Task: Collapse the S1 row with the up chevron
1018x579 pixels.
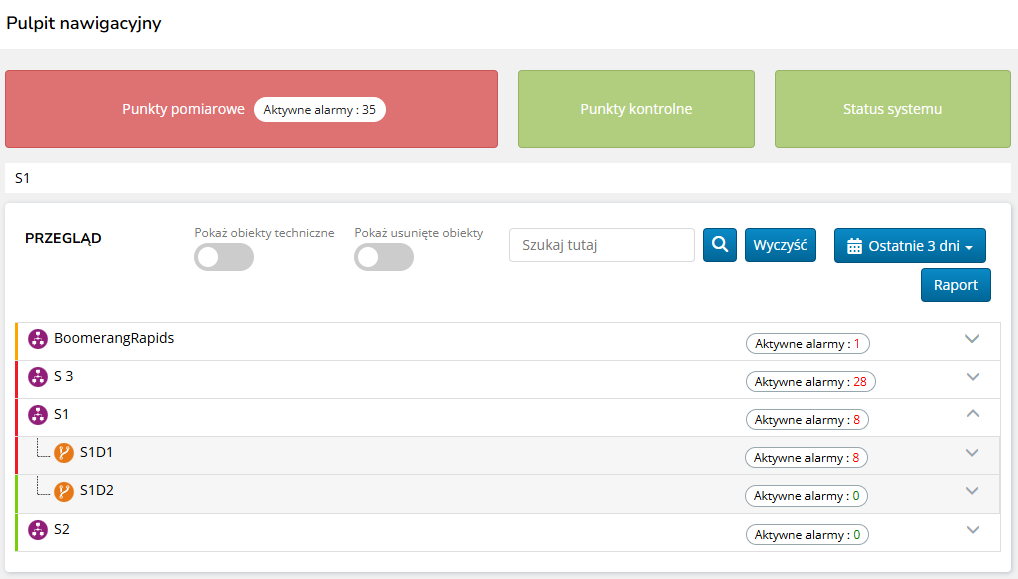Action: click(x=973, y=414)
